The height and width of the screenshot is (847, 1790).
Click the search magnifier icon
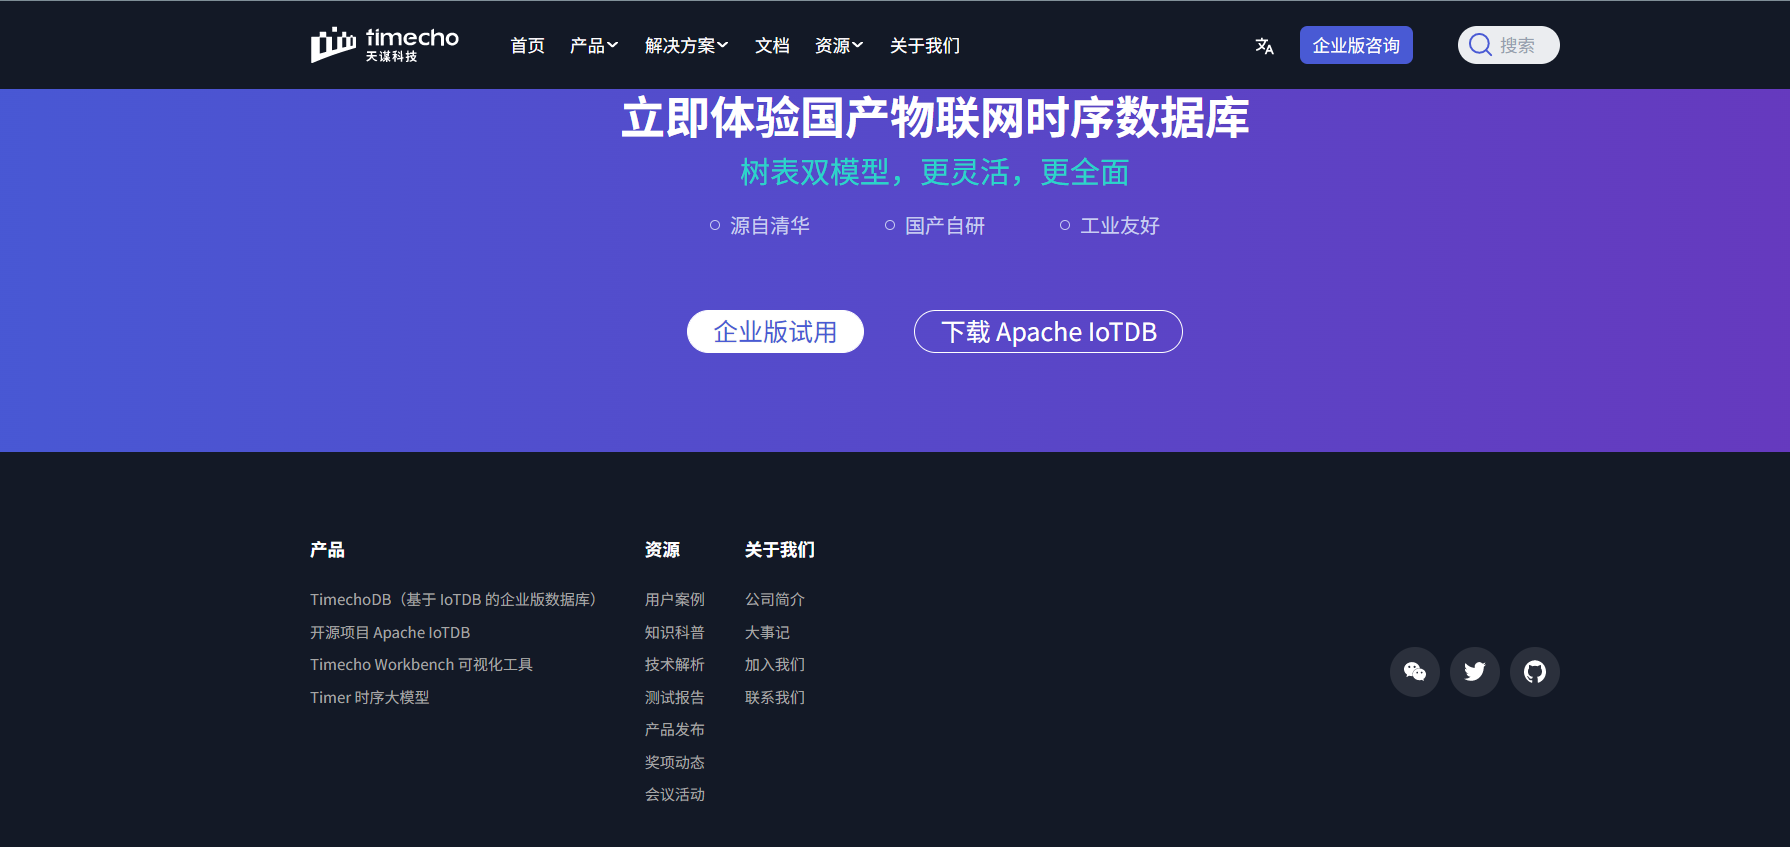pyautogui.click(x=1480, y=45)
